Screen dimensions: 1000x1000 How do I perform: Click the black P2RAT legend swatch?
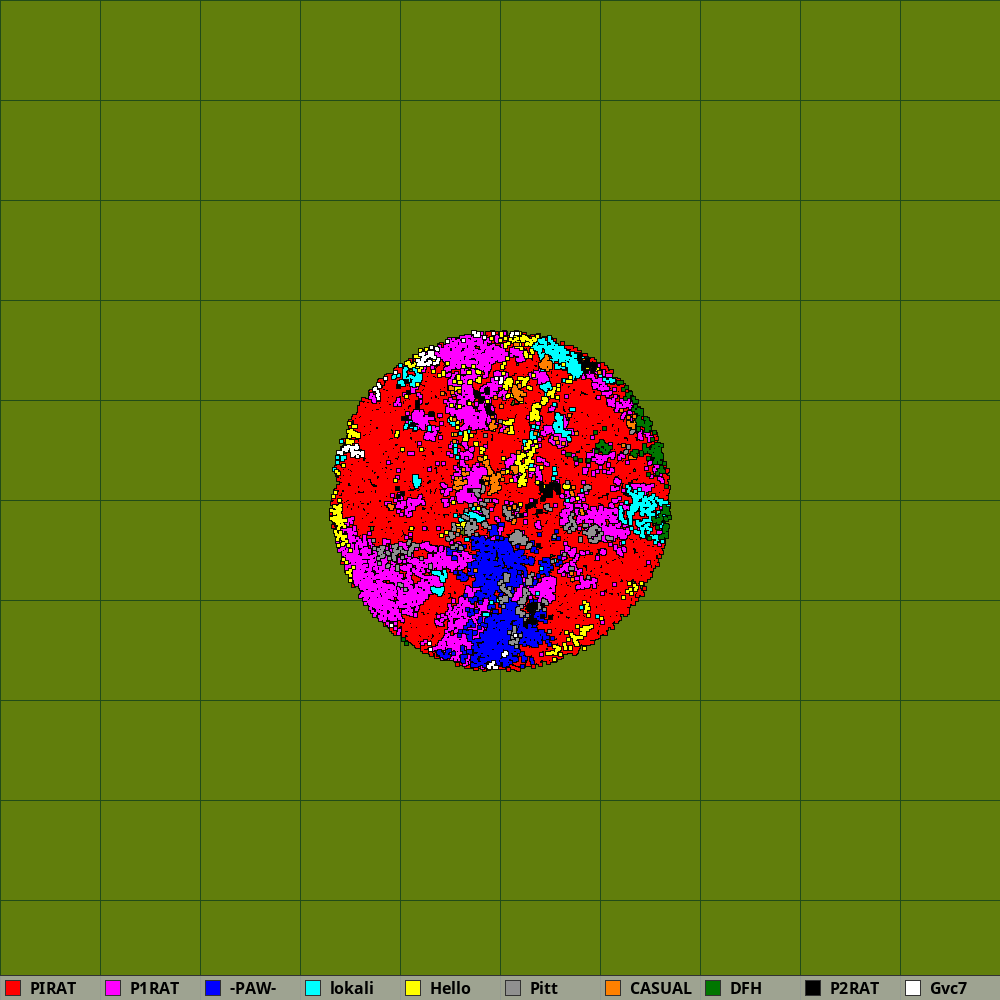click(x=813, y=988)
